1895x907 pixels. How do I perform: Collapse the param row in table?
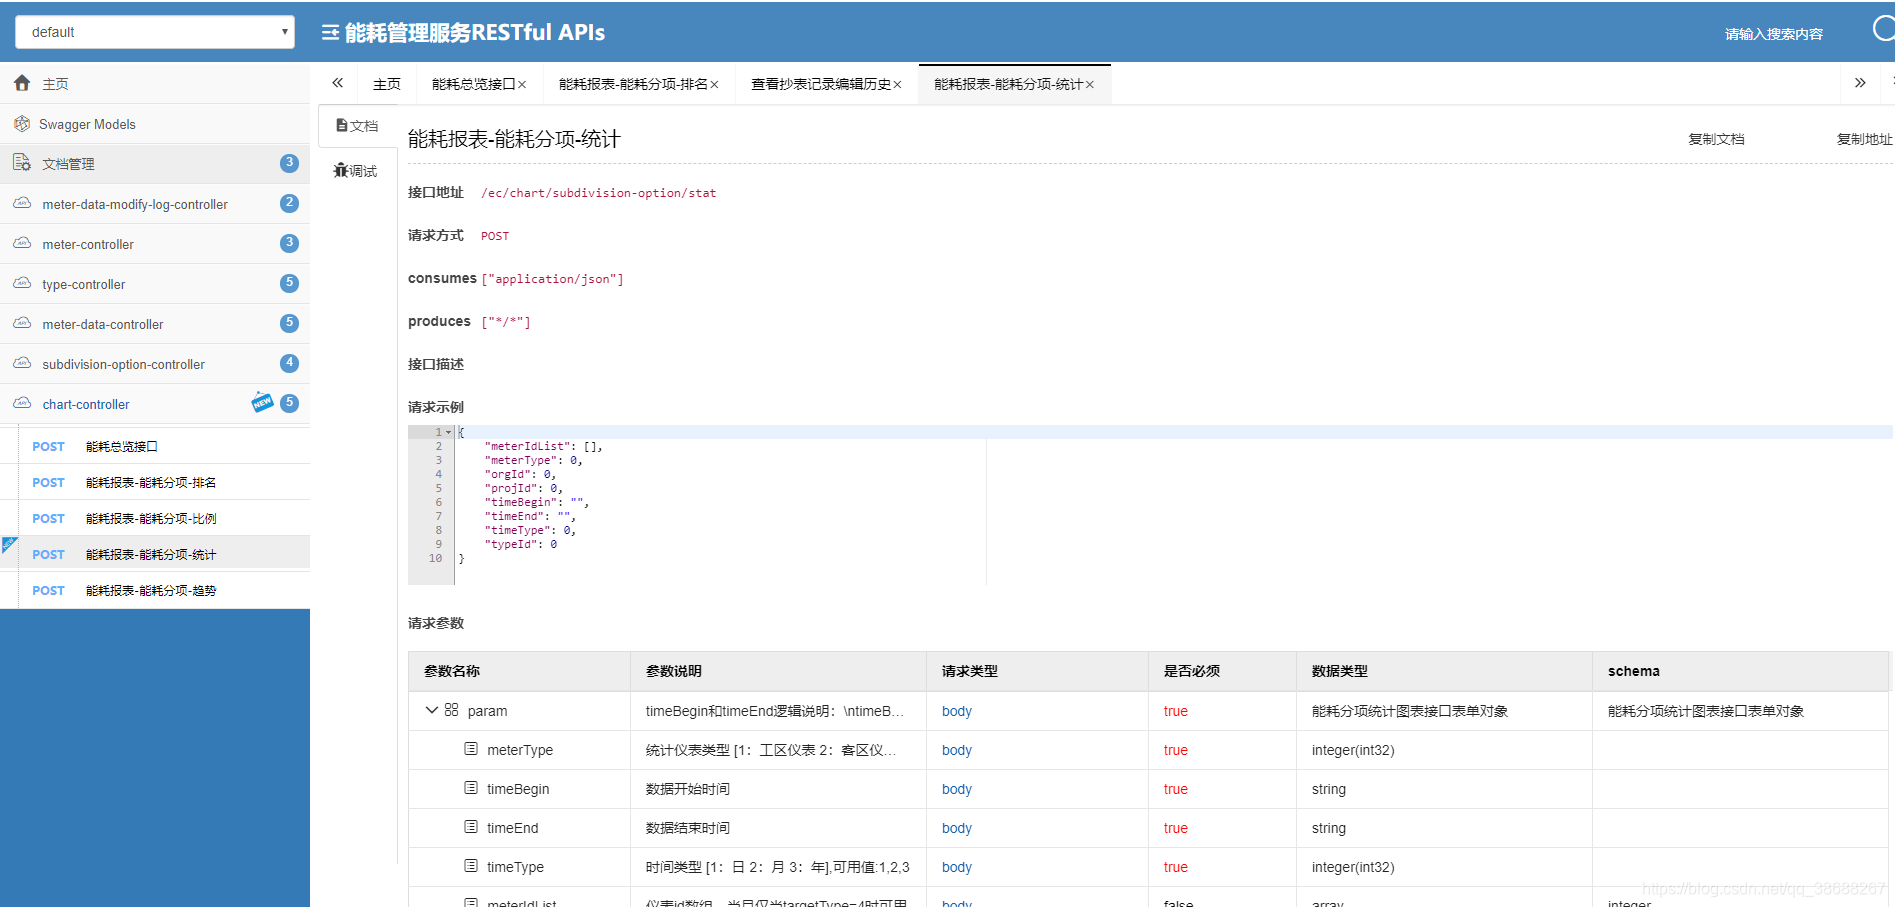click(x=432, y=710)
